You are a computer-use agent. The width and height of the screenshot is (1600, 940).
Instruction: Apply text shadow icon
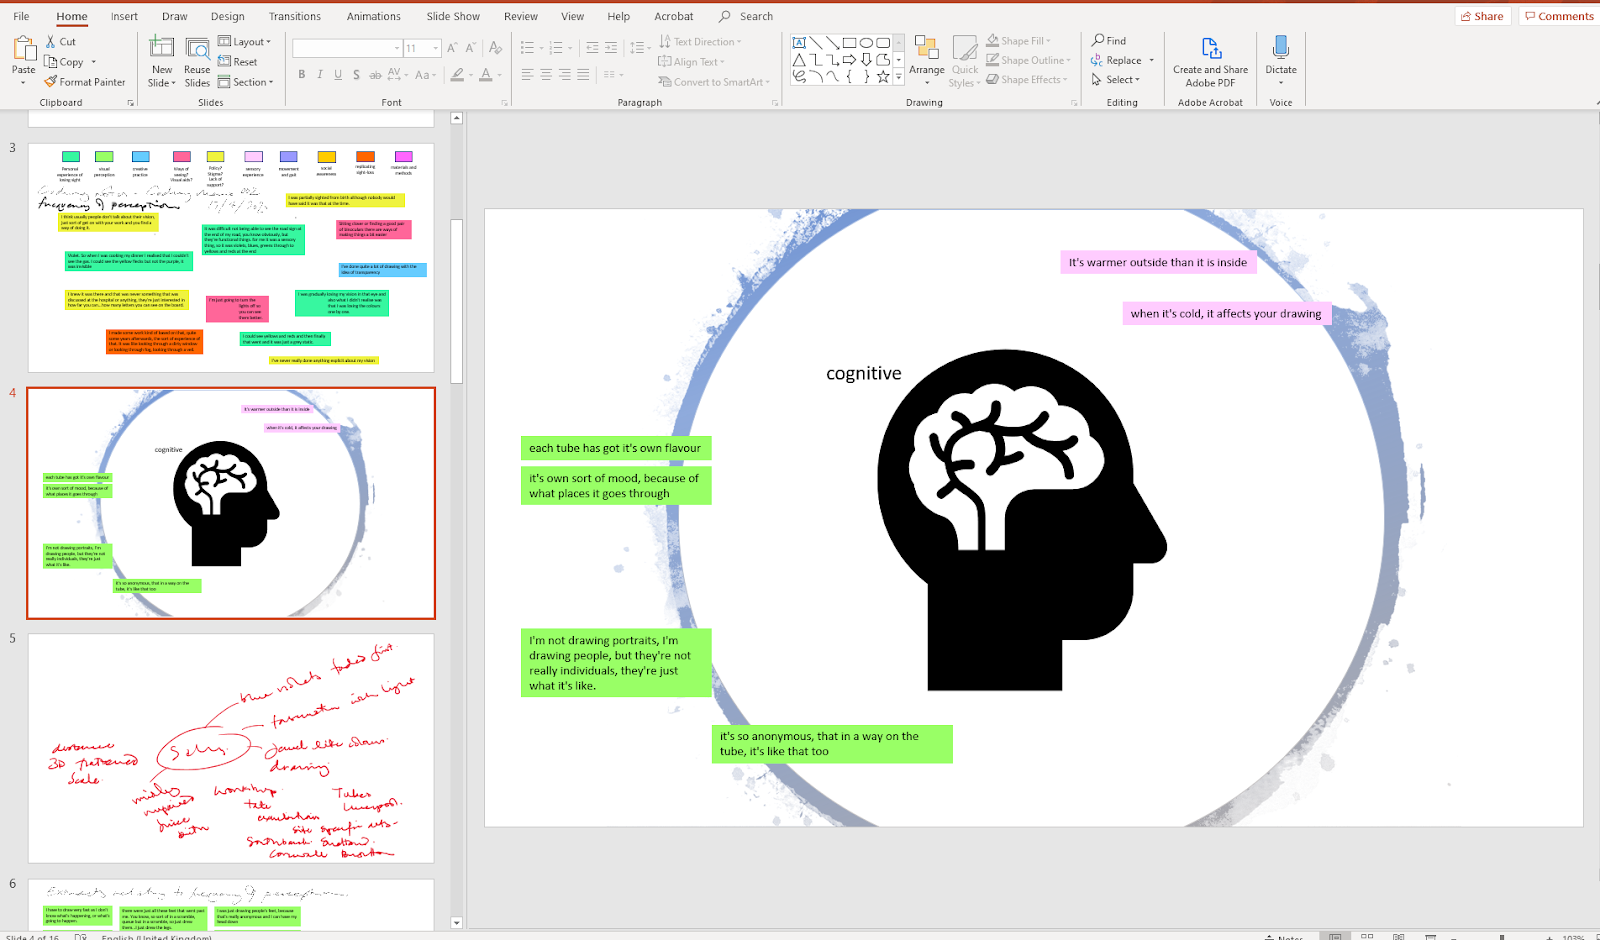[x=356, y=75]
